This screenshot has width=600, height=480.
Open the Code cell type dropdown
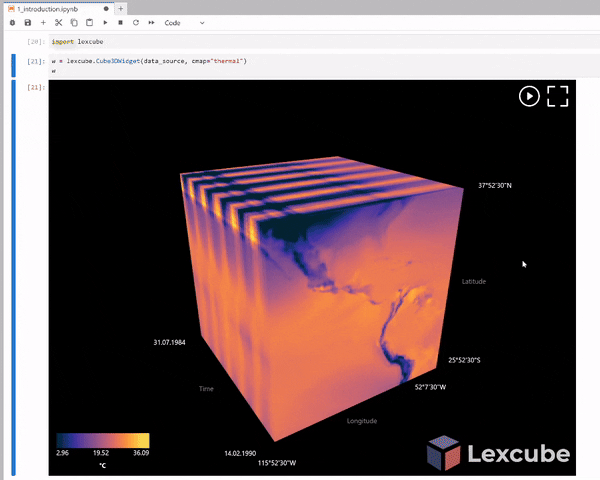(184, 23)
